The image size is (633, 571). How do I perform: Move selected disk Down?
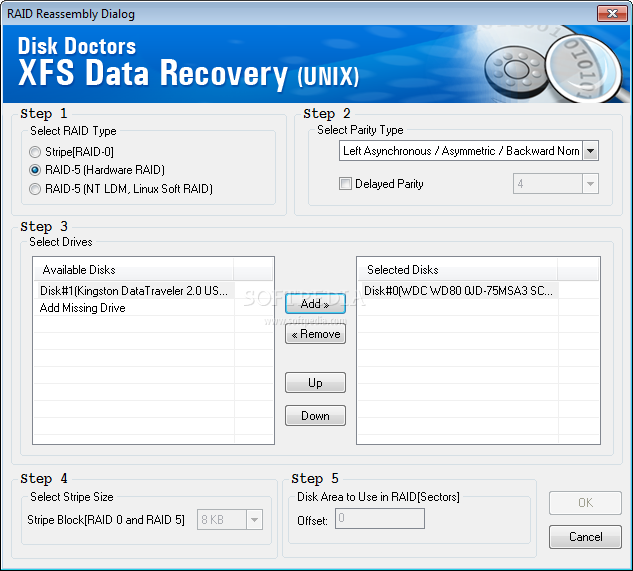pyautogui.click(x=315, y=416)
